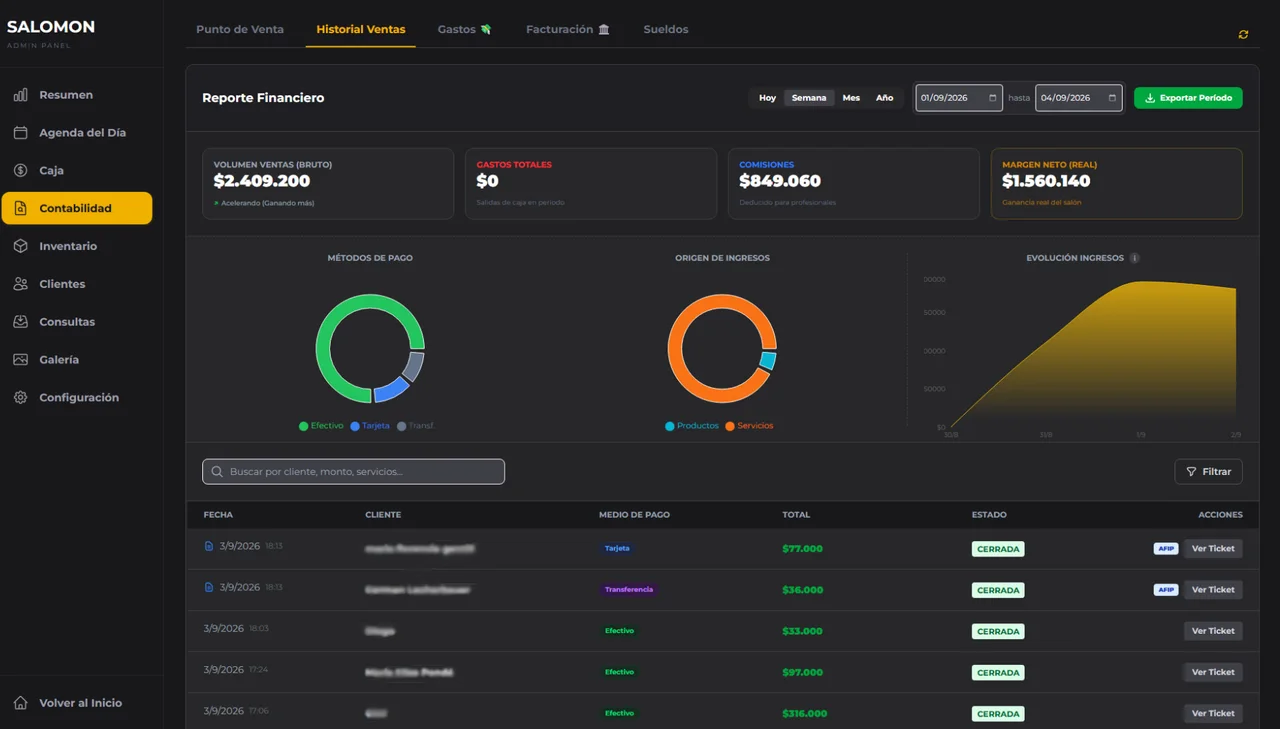The image size is (1280, 729).
Task: Select the Mes period filter
Action: (x=851, y=98)
